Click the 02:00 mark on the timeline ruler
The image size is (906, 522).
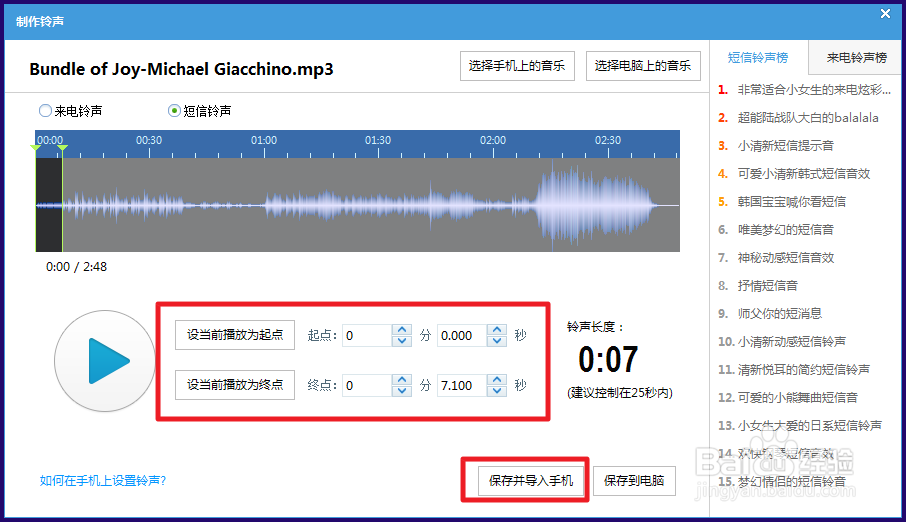[493, 140]
